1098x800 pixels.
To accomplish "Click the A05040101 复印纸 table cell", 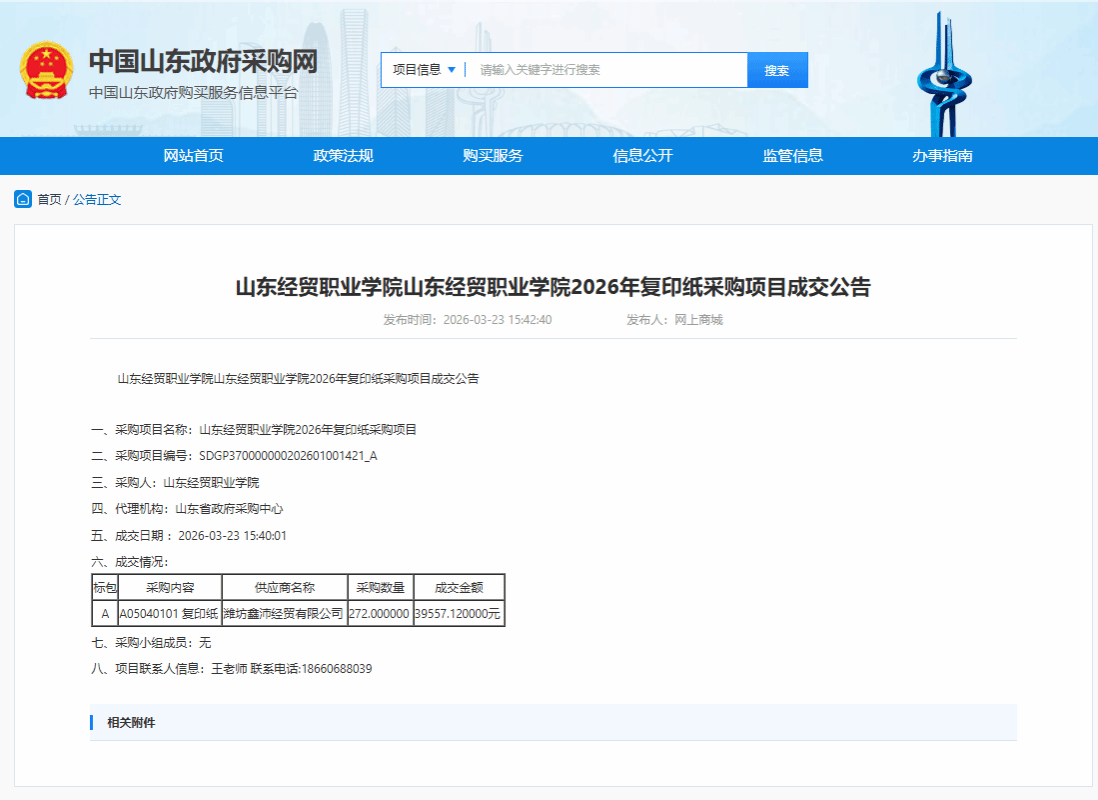I will coord(169,613).
